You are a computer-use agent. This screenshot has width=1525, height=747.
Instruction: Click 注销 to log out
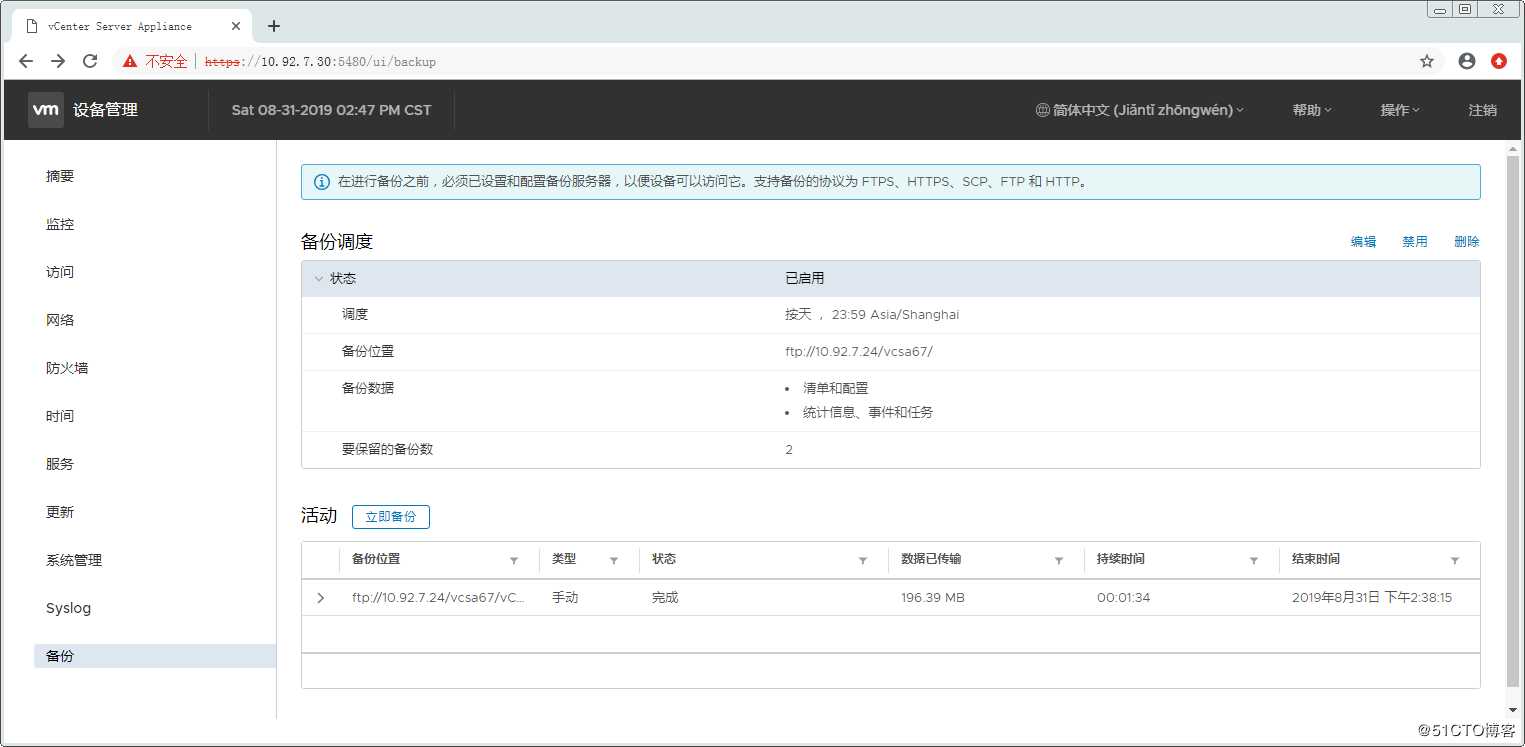[x=1483, y=110]
